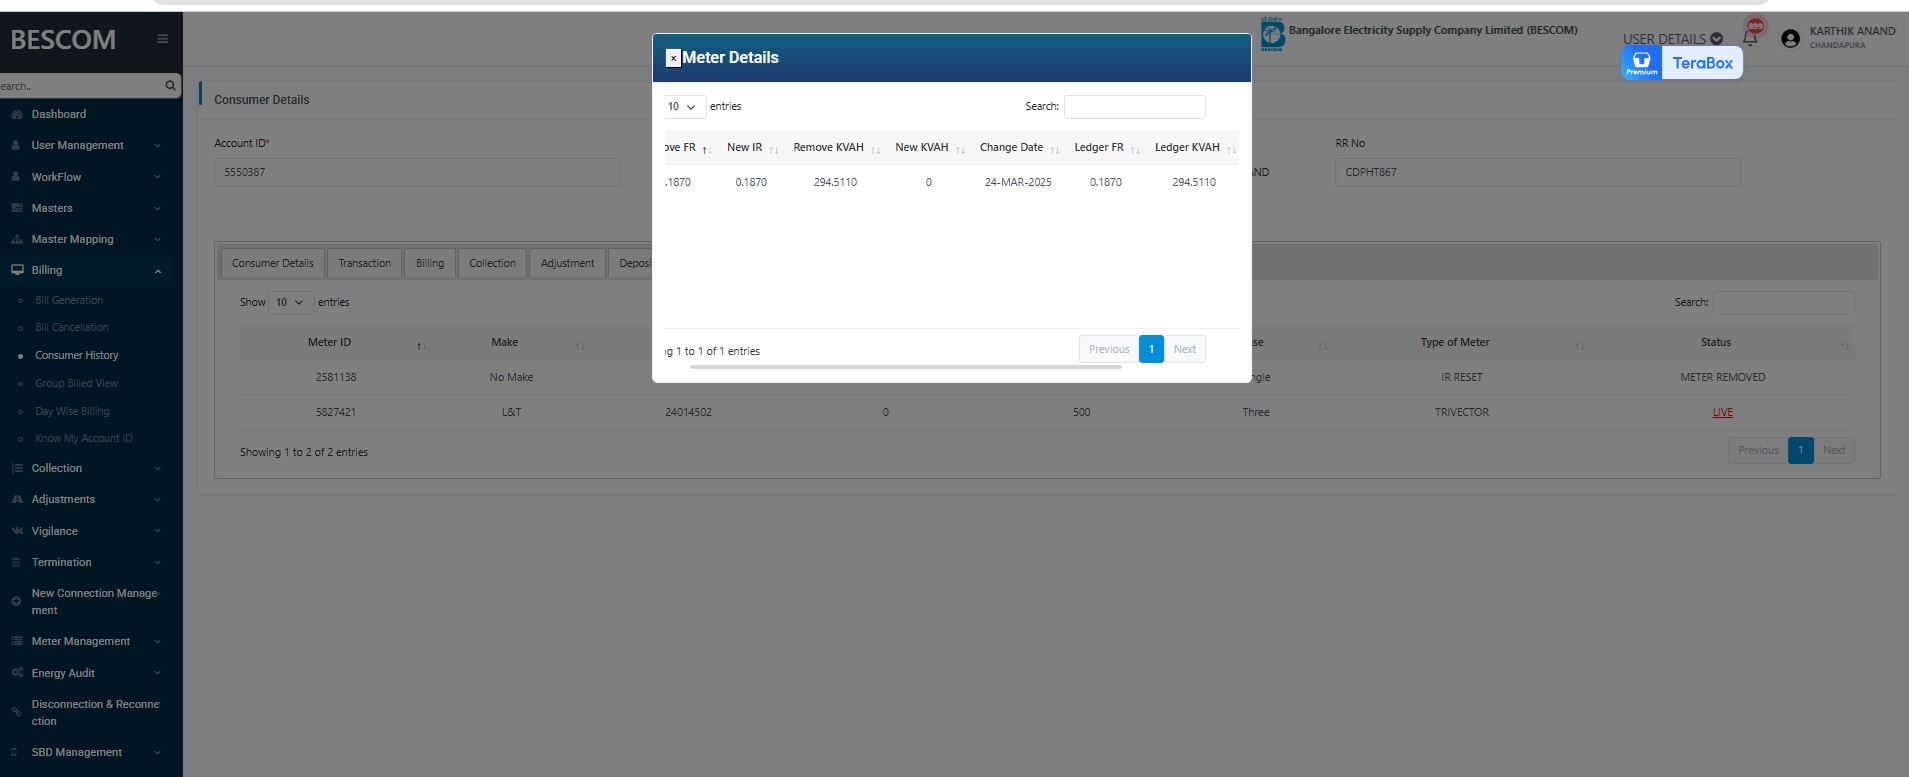The image size is (1909, 777).
Task: Sort background table by Meter ID
Action: (335, 342)
